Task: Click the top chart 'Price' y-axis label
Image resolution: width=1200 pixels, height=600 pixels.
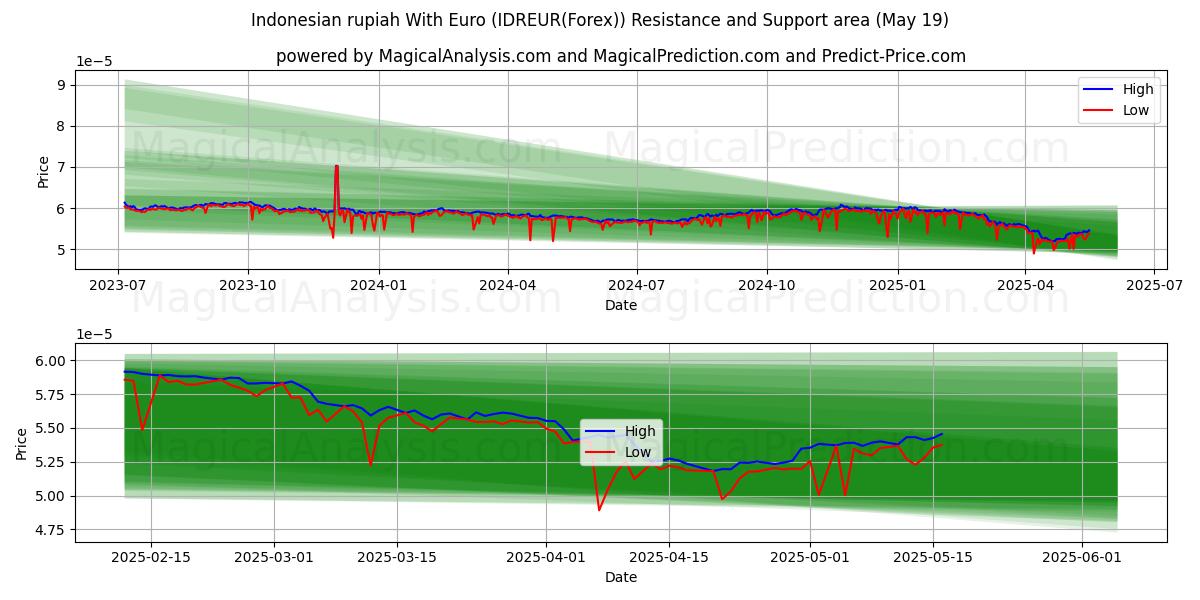Action: click(x=43, y=170)
